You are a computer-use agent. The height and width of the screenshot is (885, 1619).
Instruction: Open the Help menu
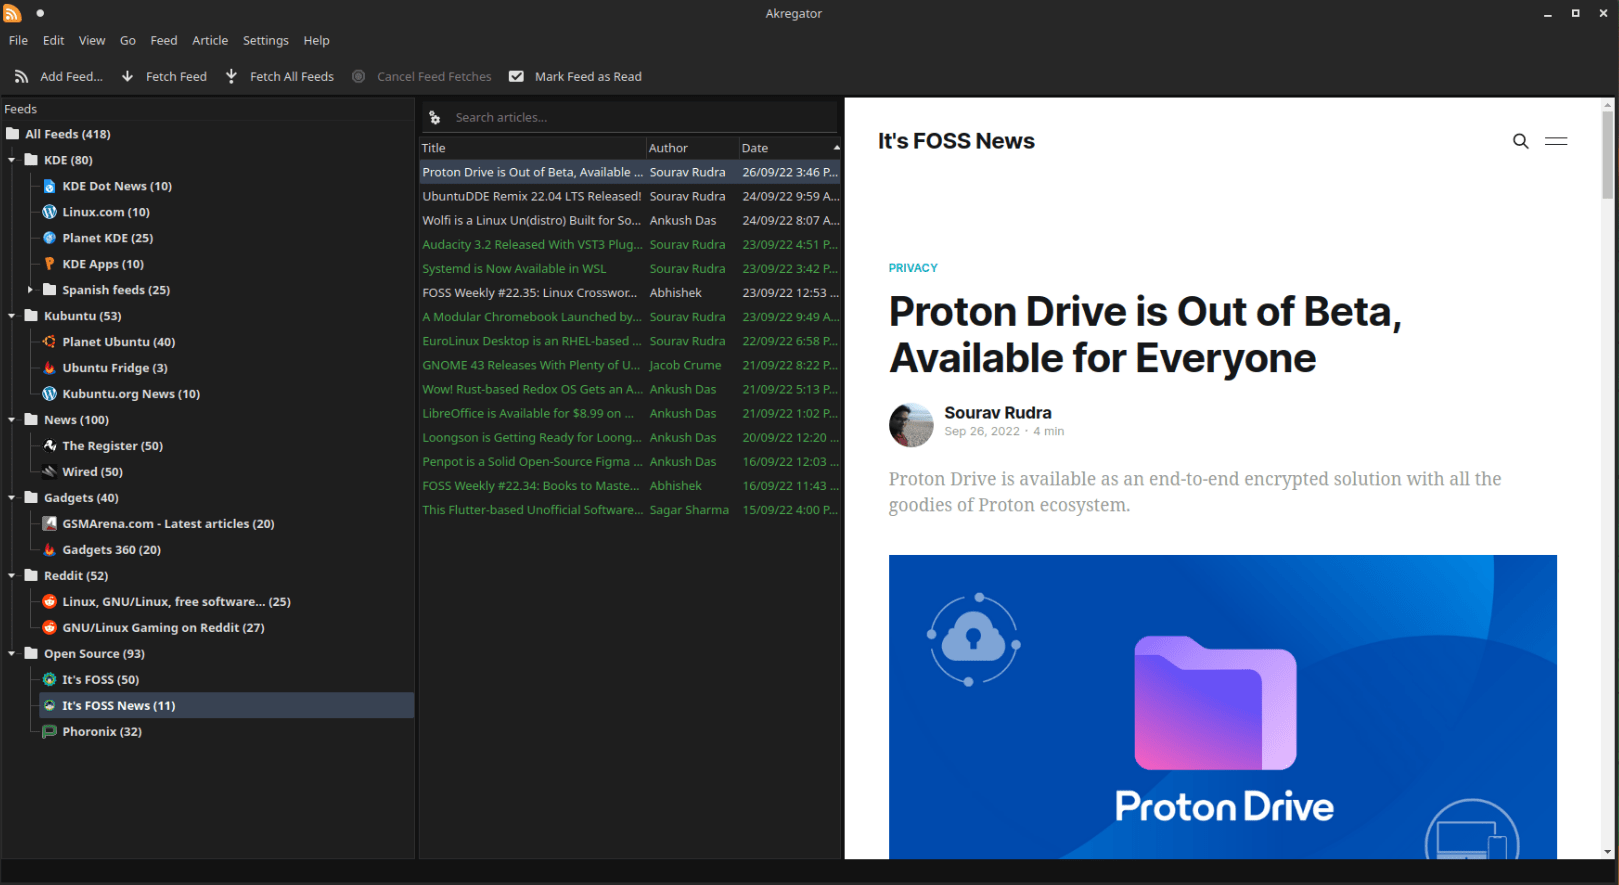[x=317, y=41]
